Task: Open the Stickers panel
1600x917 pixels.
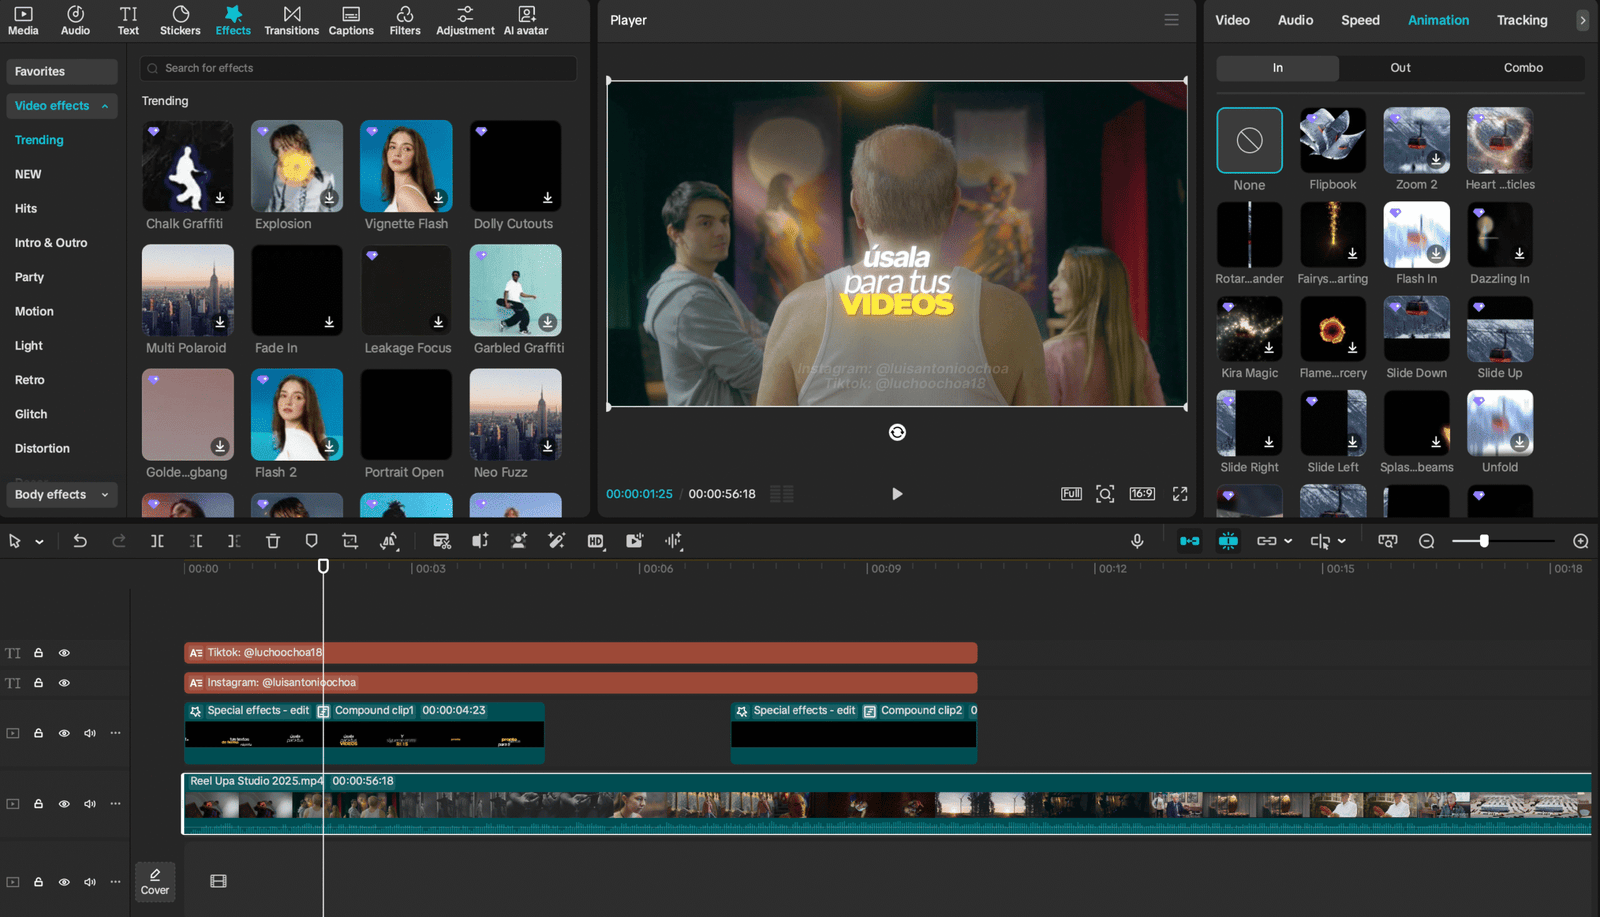Action: (180, 20)
